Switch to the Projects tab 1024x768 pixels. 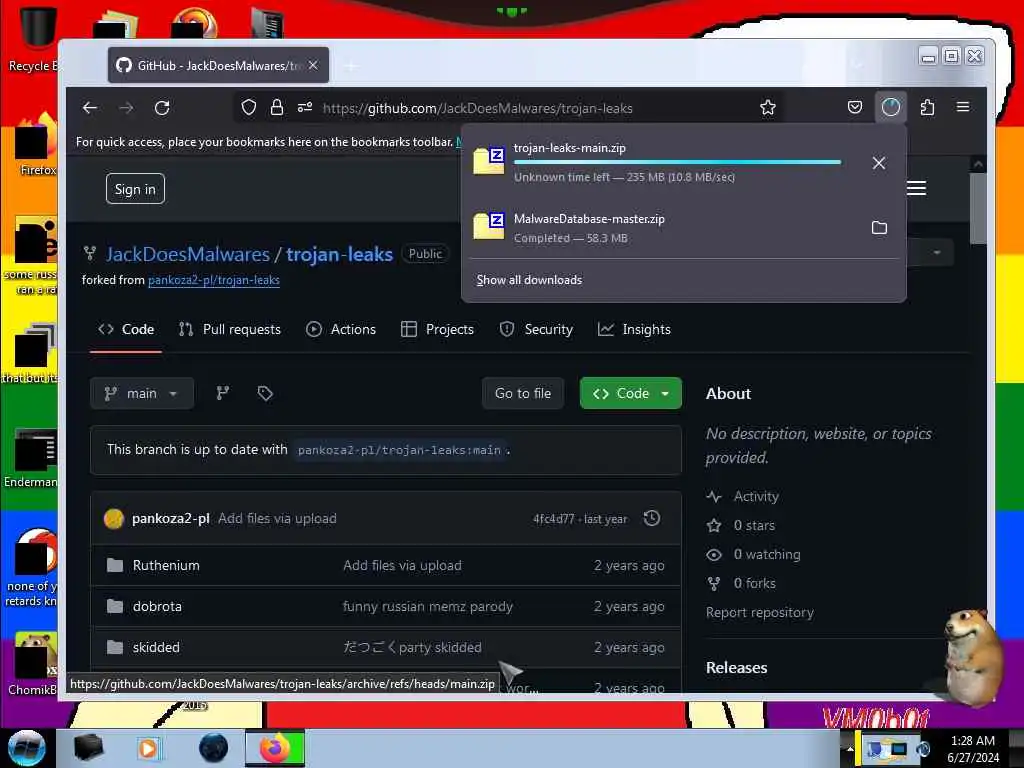(438, 329)
